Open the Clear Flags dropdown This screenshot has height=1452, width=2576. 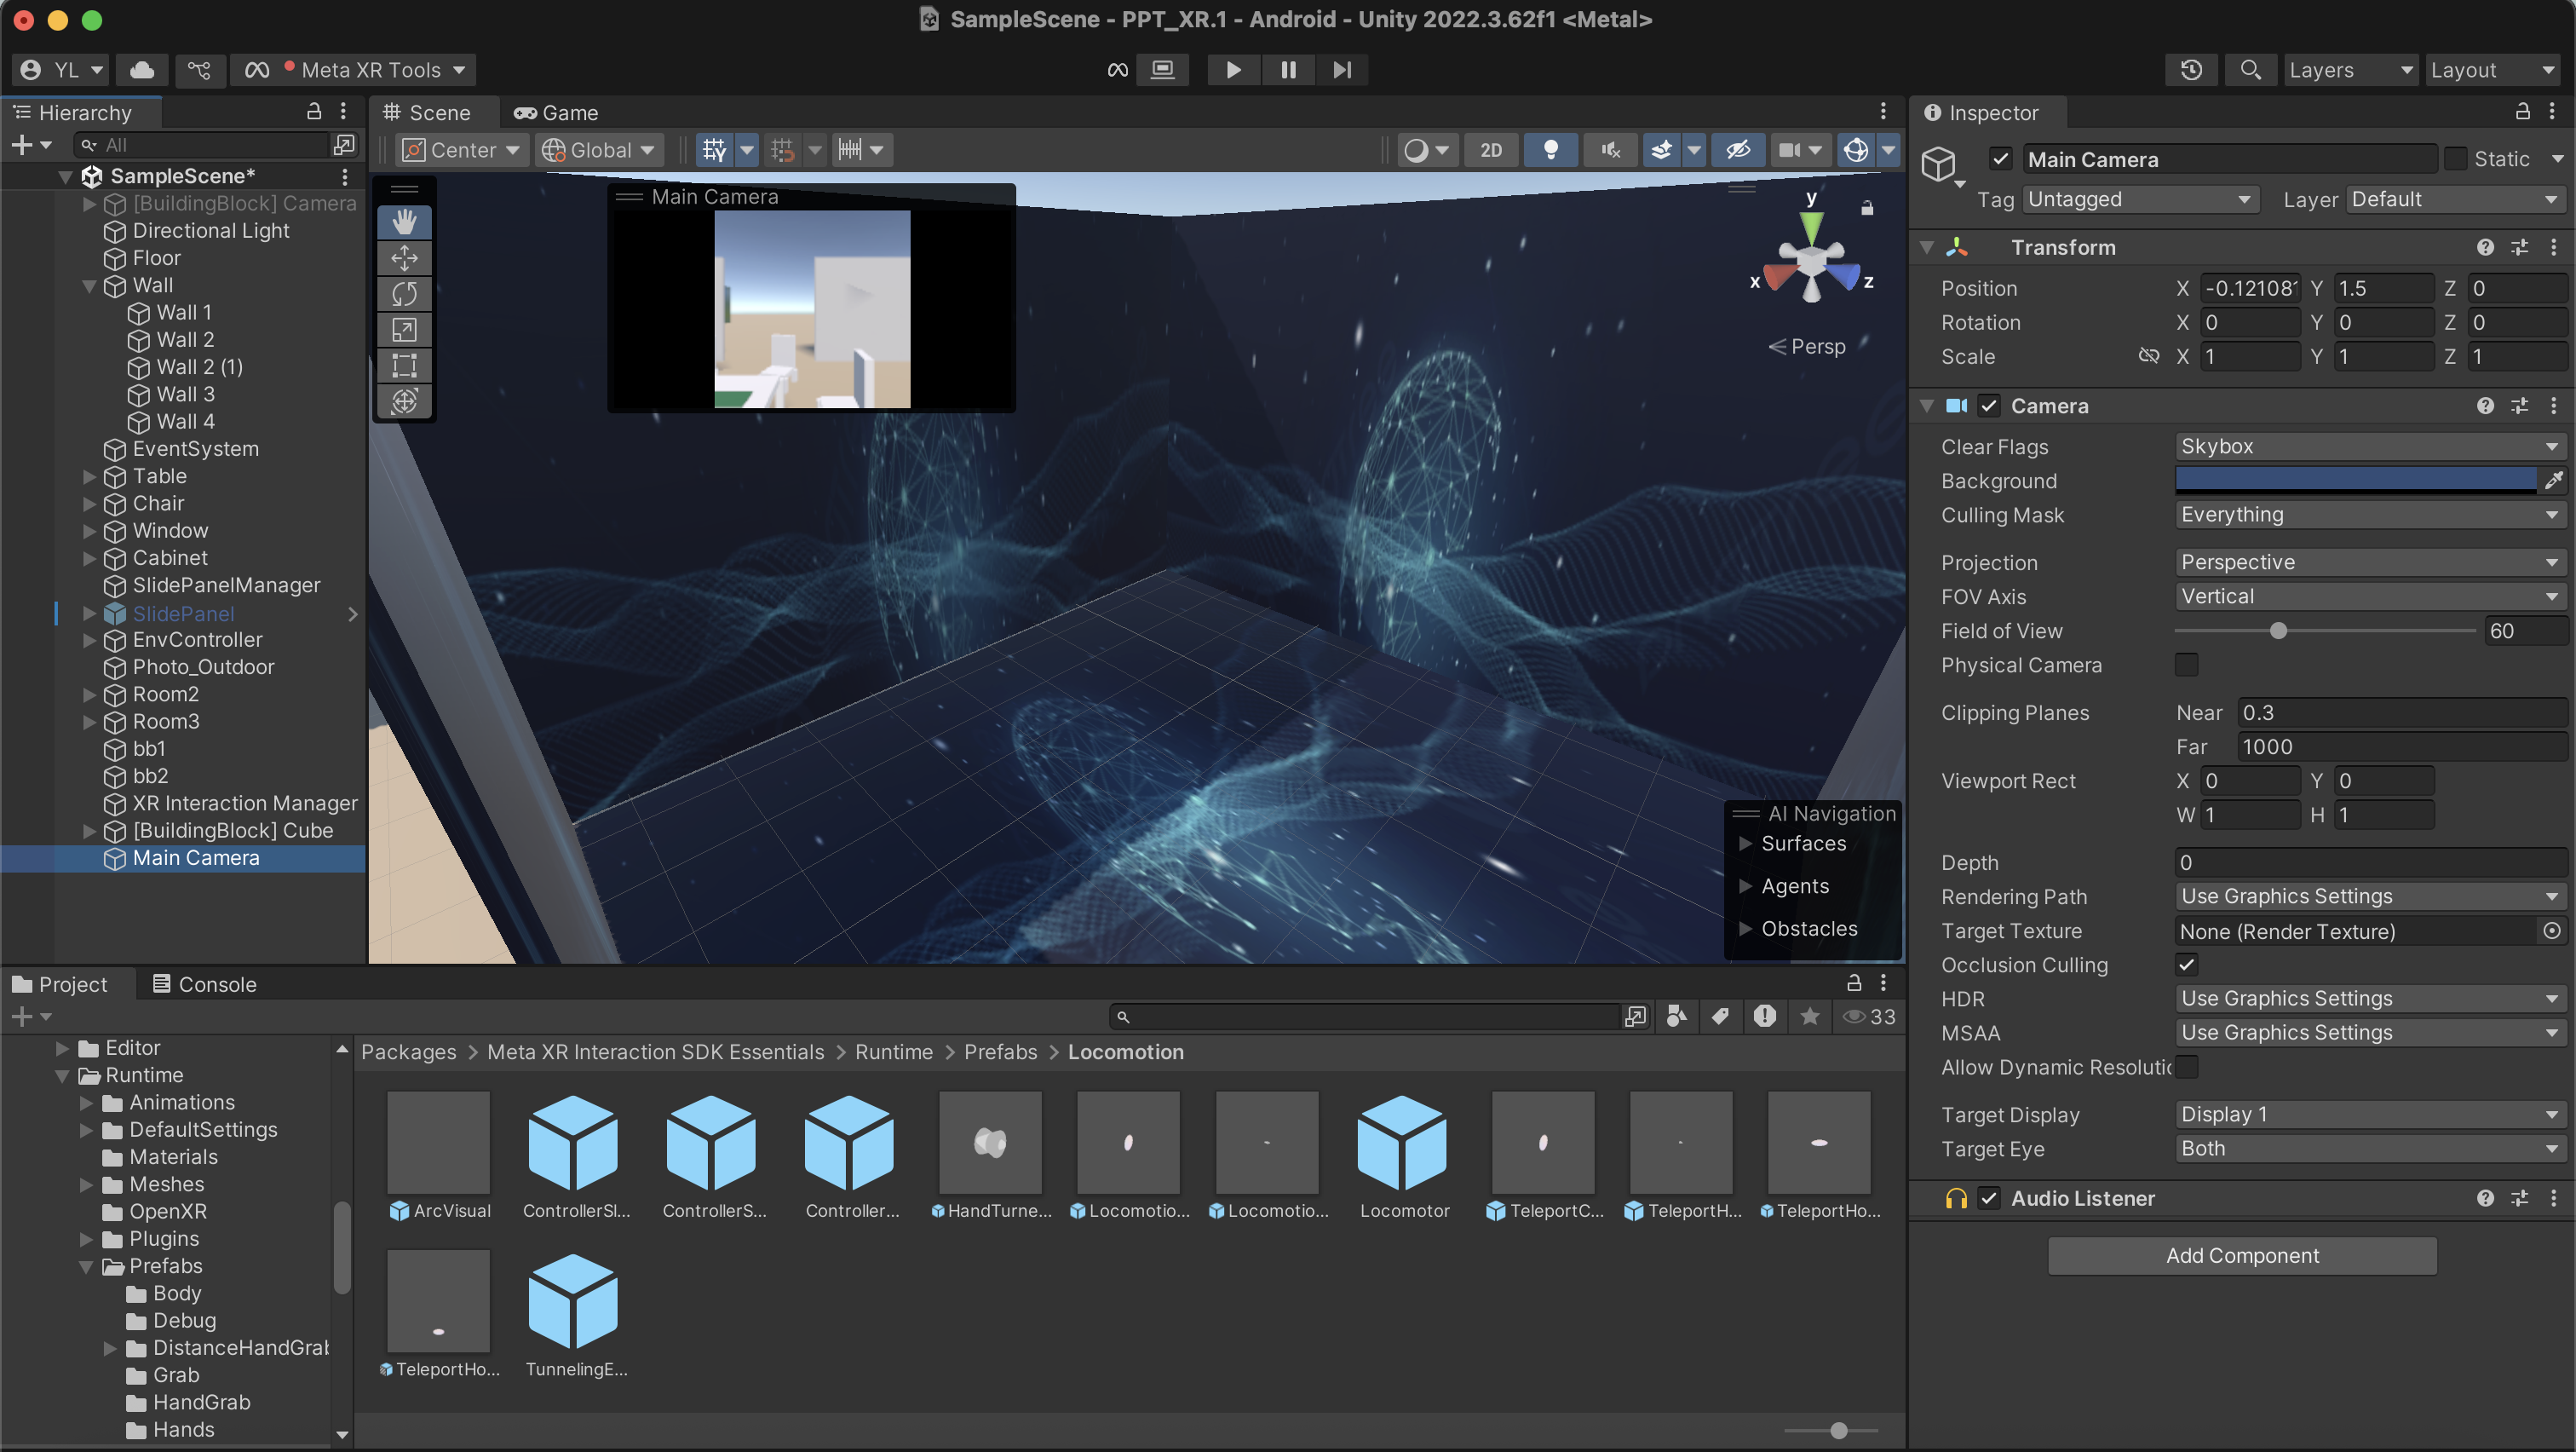(x=2368, y=447)
